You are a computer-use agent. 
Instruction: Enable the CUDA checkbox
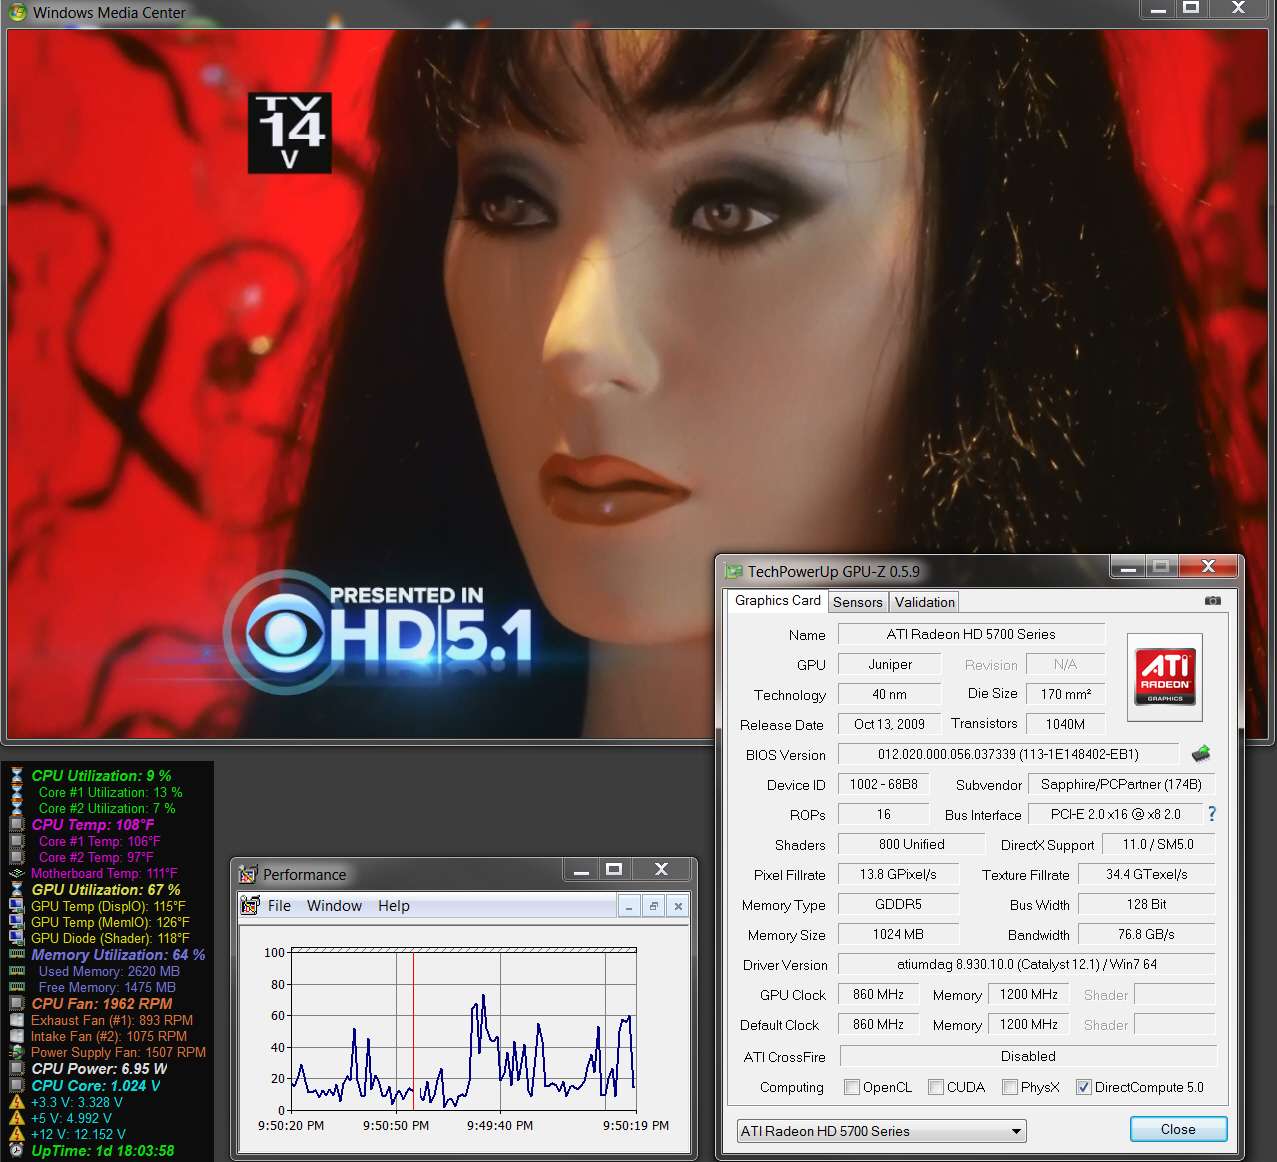936,1087
